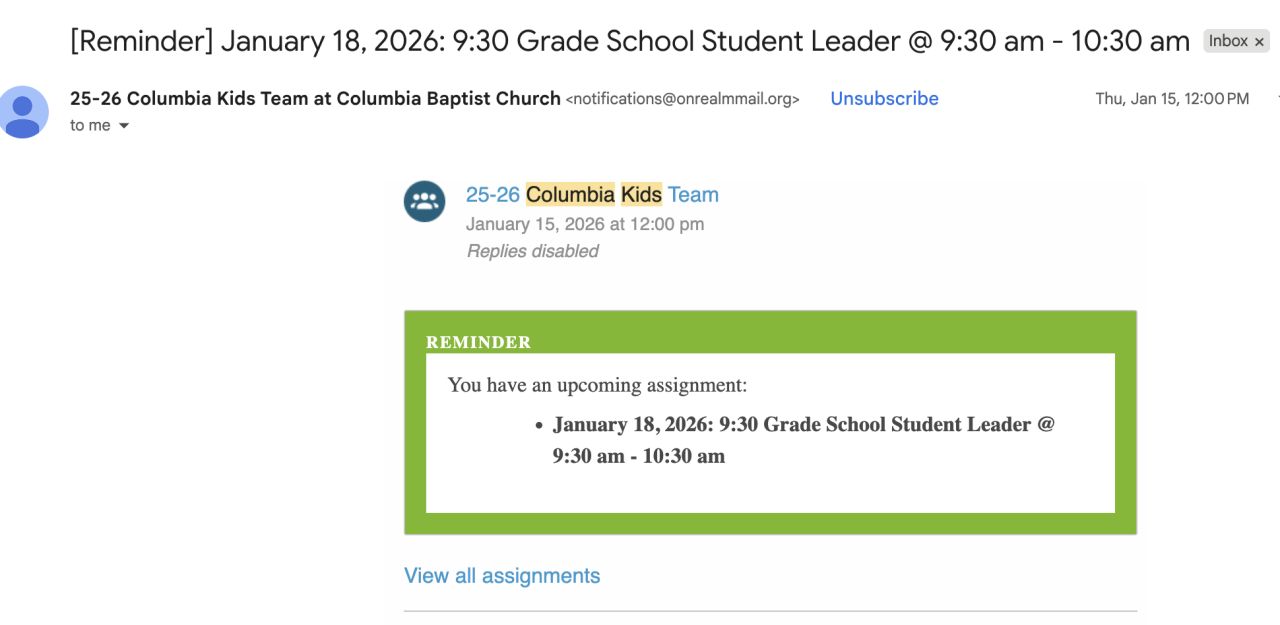Viewport: 1280px width, 625px height.
Task: Click the "Thu, Jan 15, 12:00 PM" timestamp
Action: coord(1172,98)
